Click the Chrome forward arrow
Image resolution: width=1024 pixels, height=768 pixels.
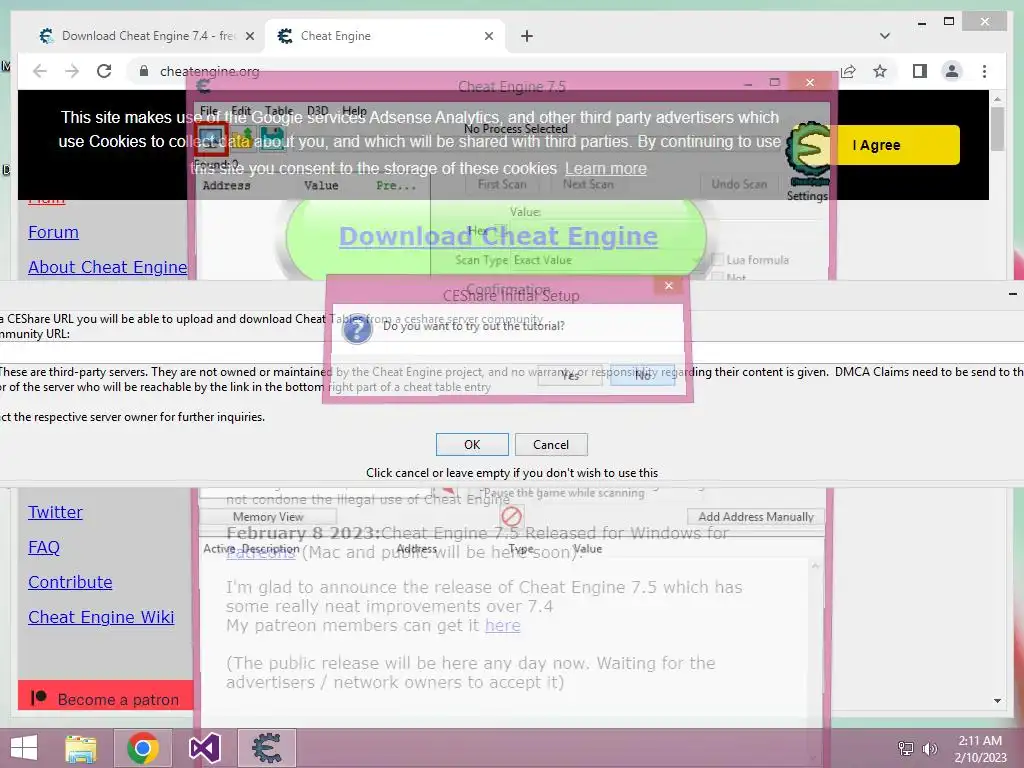tap(72, 71)
